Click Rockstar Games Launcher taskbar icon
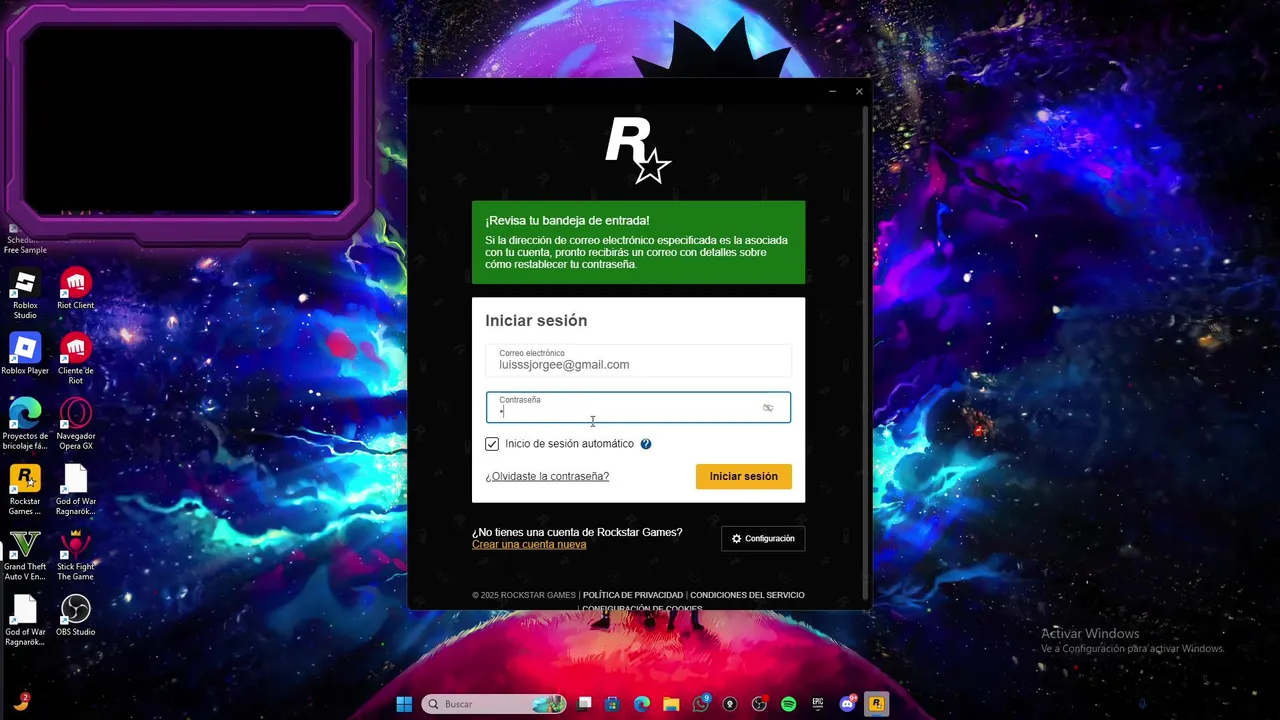The width and height of the screenshot is (1280, 720). pos(877,704)
